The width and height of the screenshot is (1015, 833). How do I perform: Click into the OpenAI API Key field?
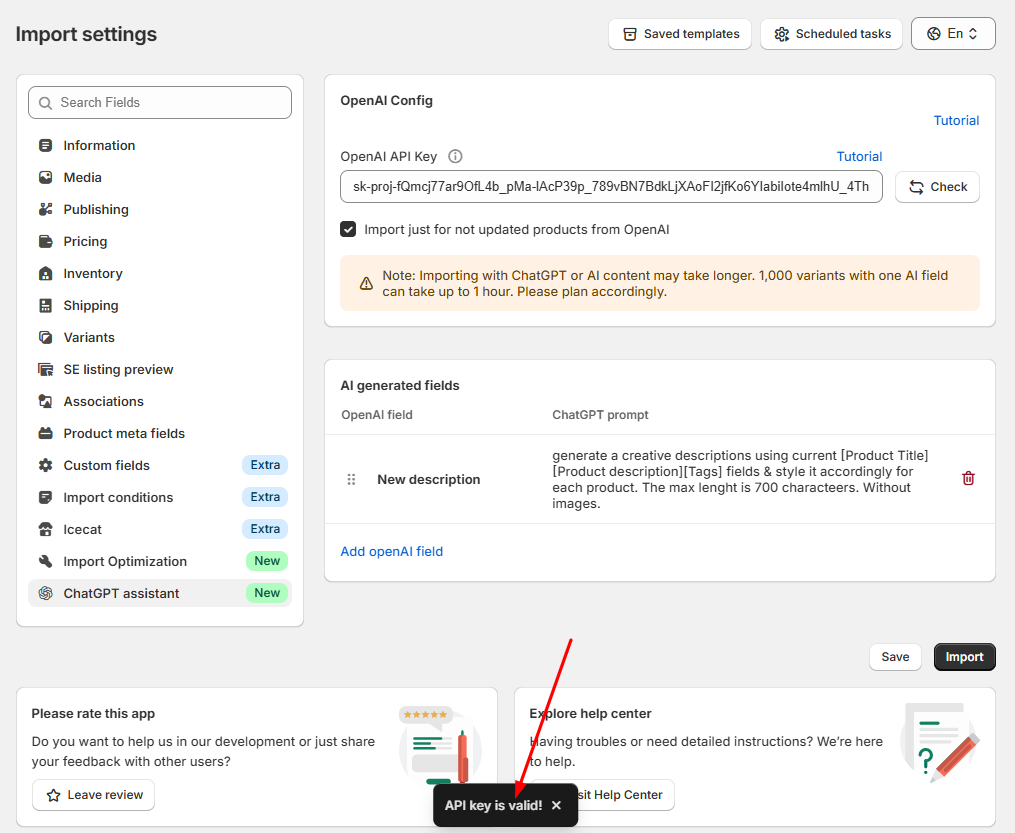coord(611,187)
